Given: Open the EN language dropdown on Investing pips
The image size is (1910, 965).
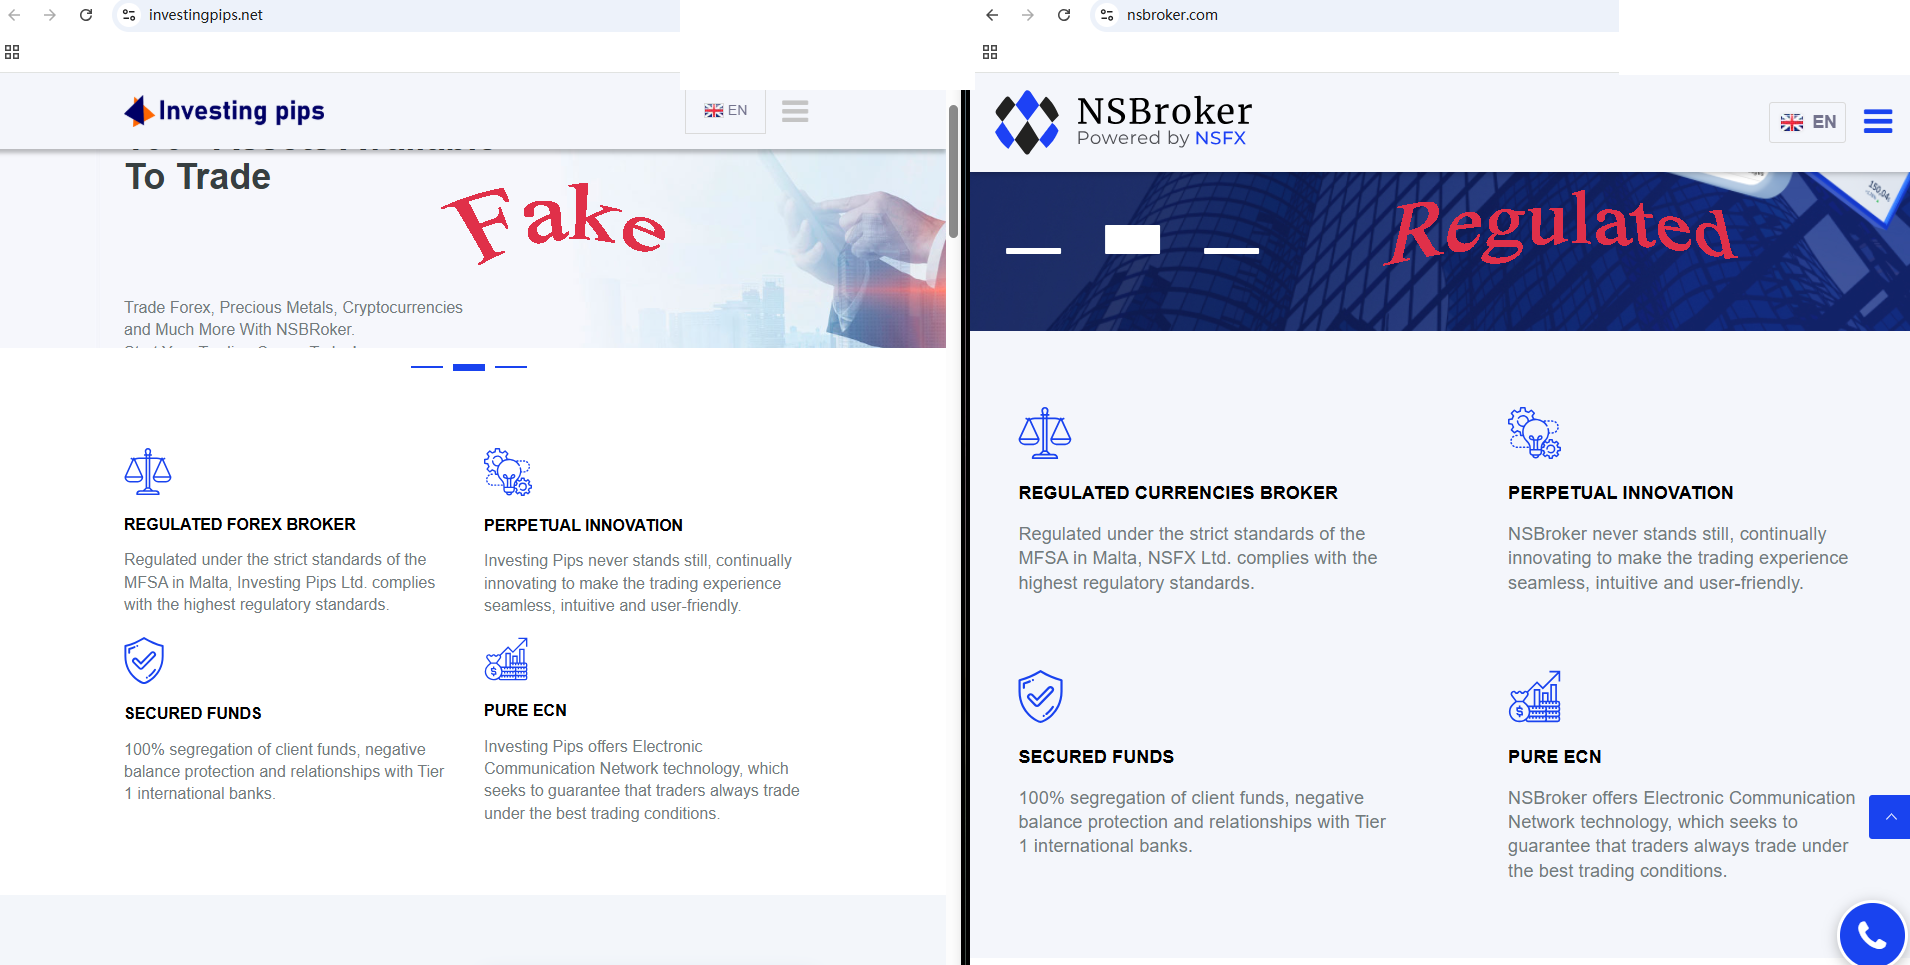Looking at the screenshot, I should point(726,111).
